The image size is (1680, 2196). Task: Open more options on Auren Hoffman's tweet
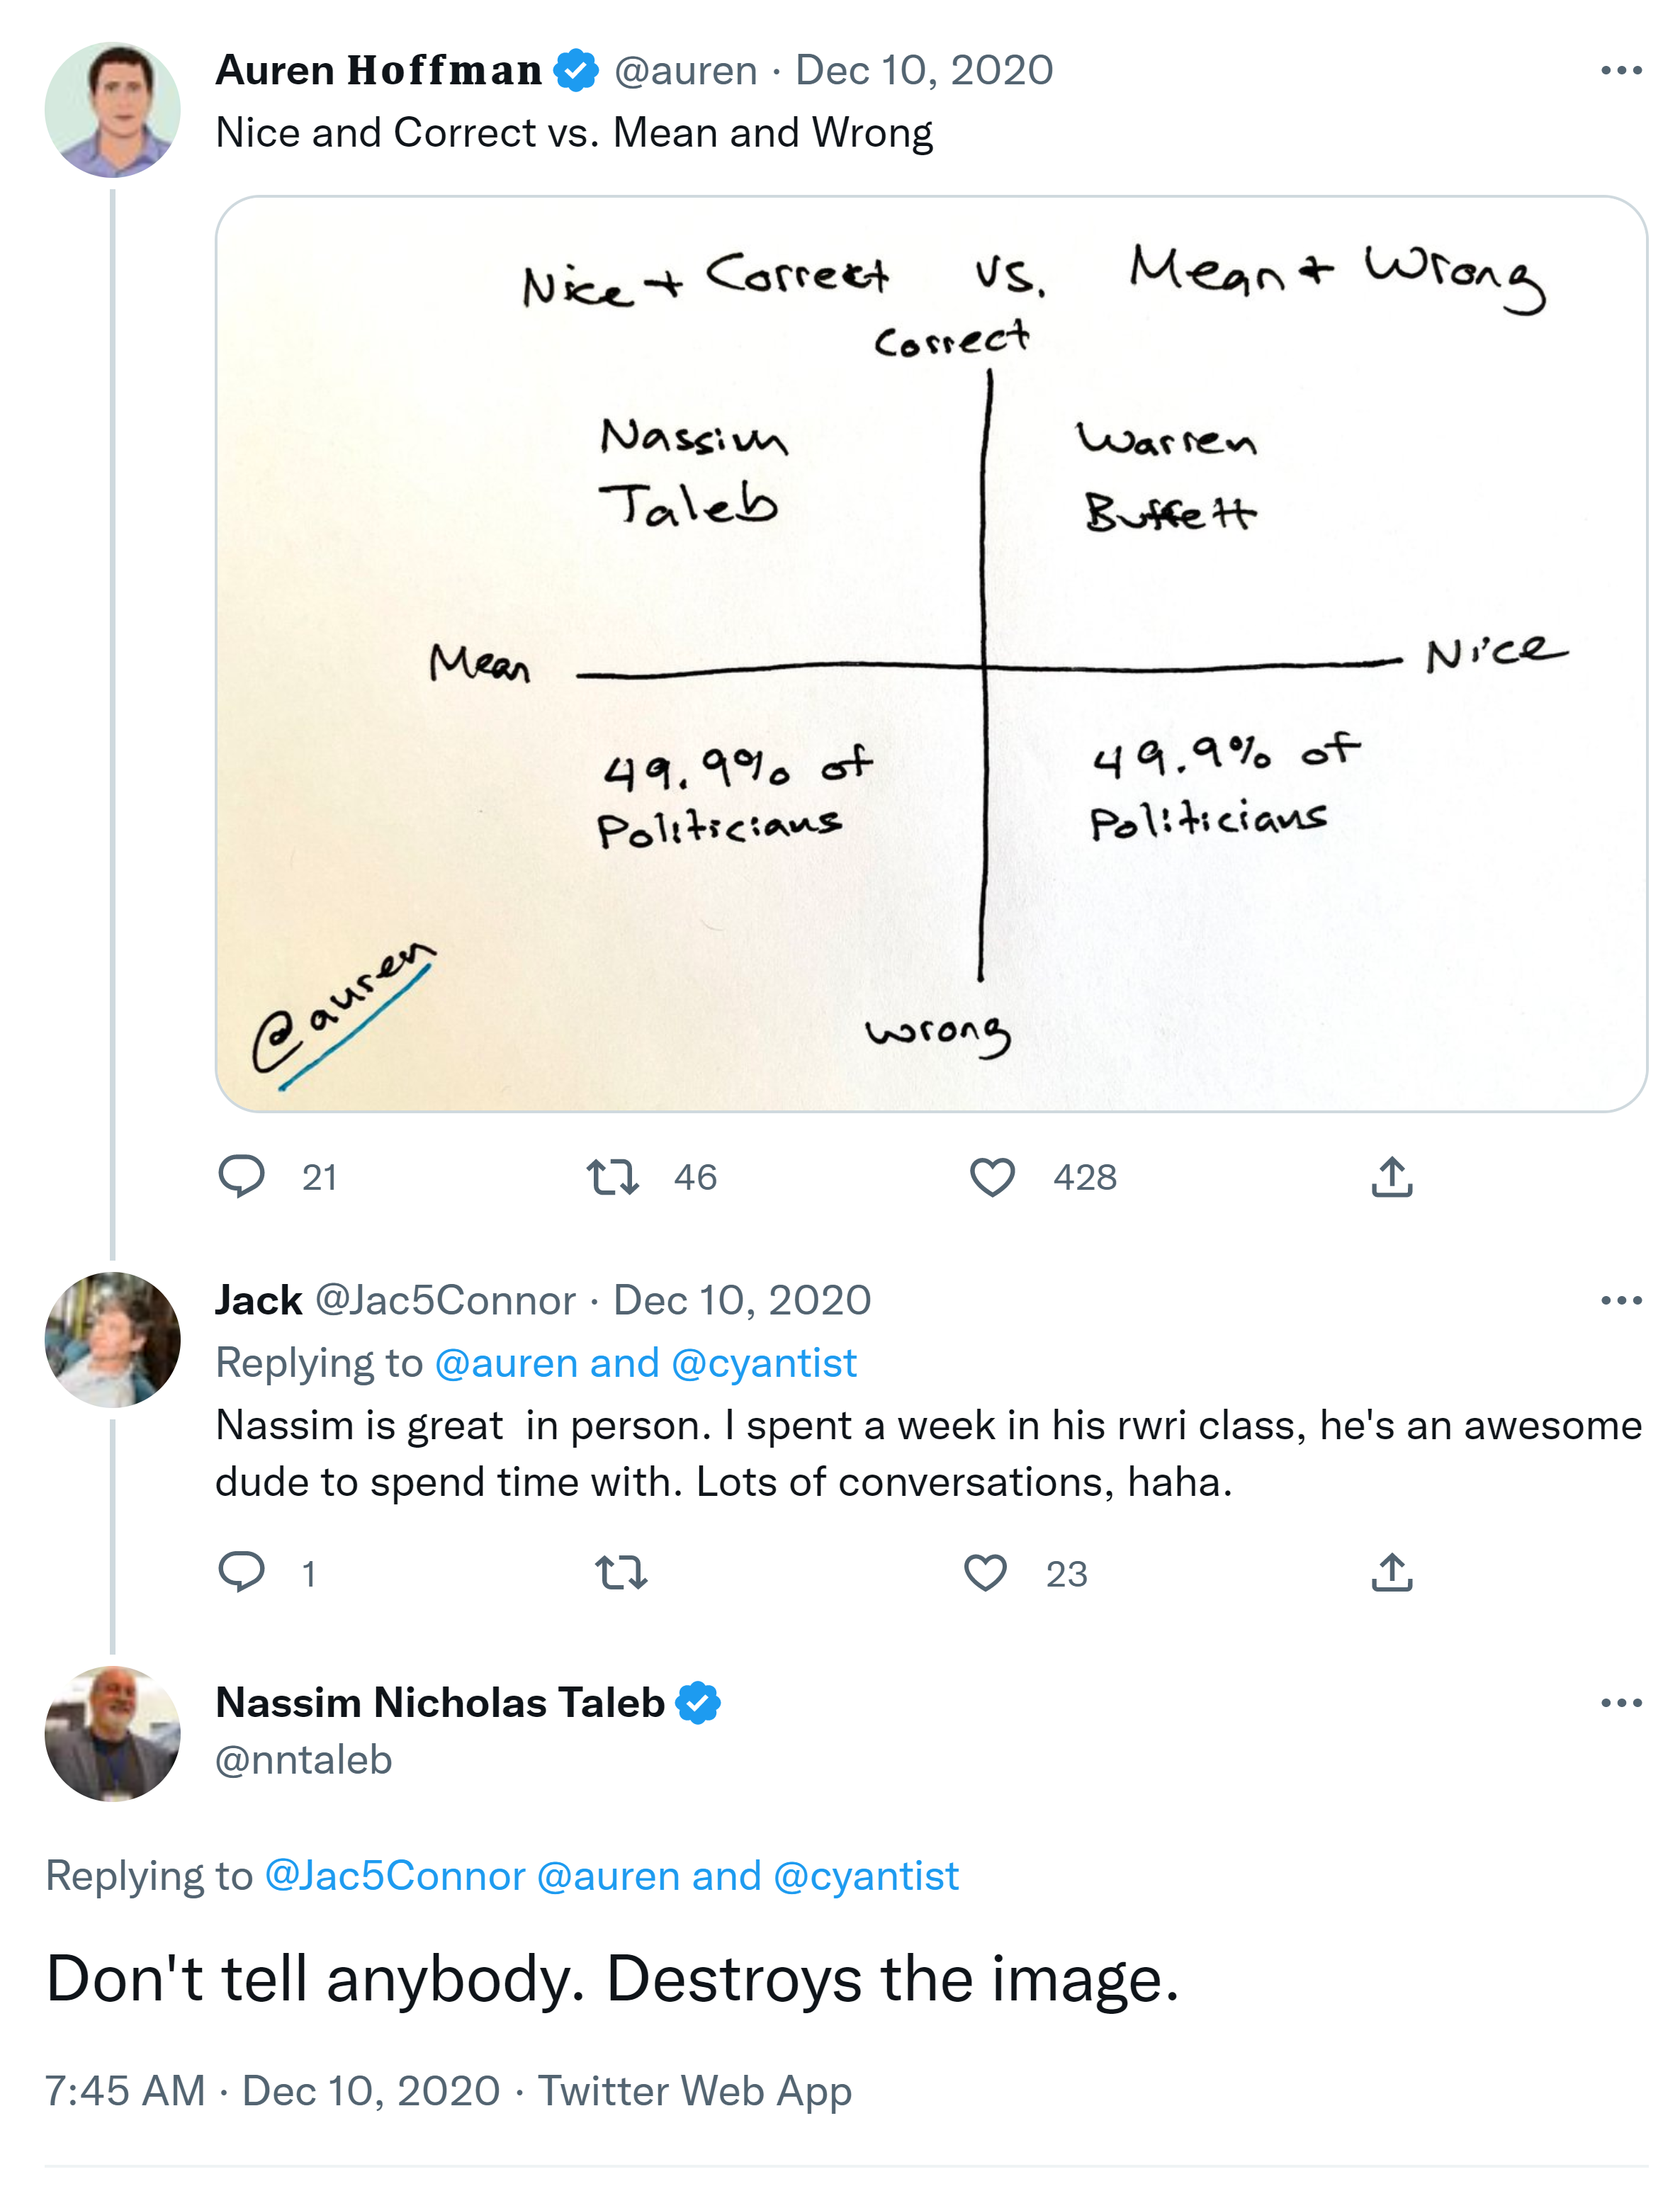pyautogui.click(x=1620, y=70)
